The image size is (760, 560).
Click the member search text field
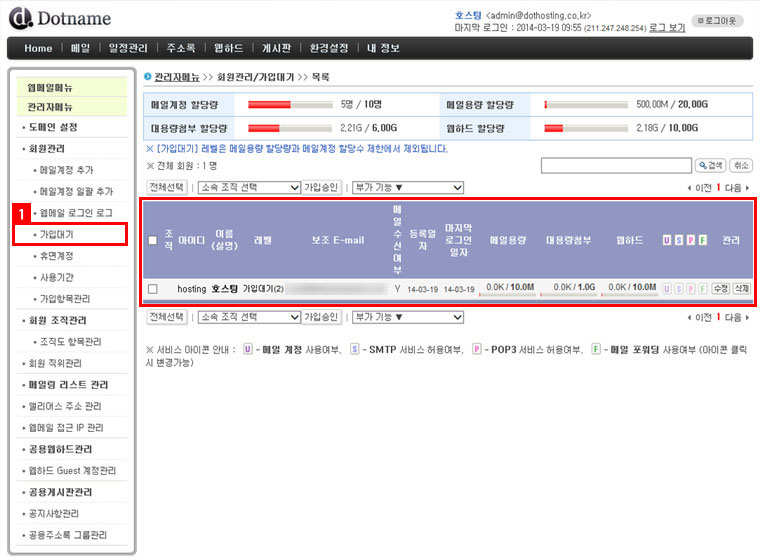pos(616,166)
